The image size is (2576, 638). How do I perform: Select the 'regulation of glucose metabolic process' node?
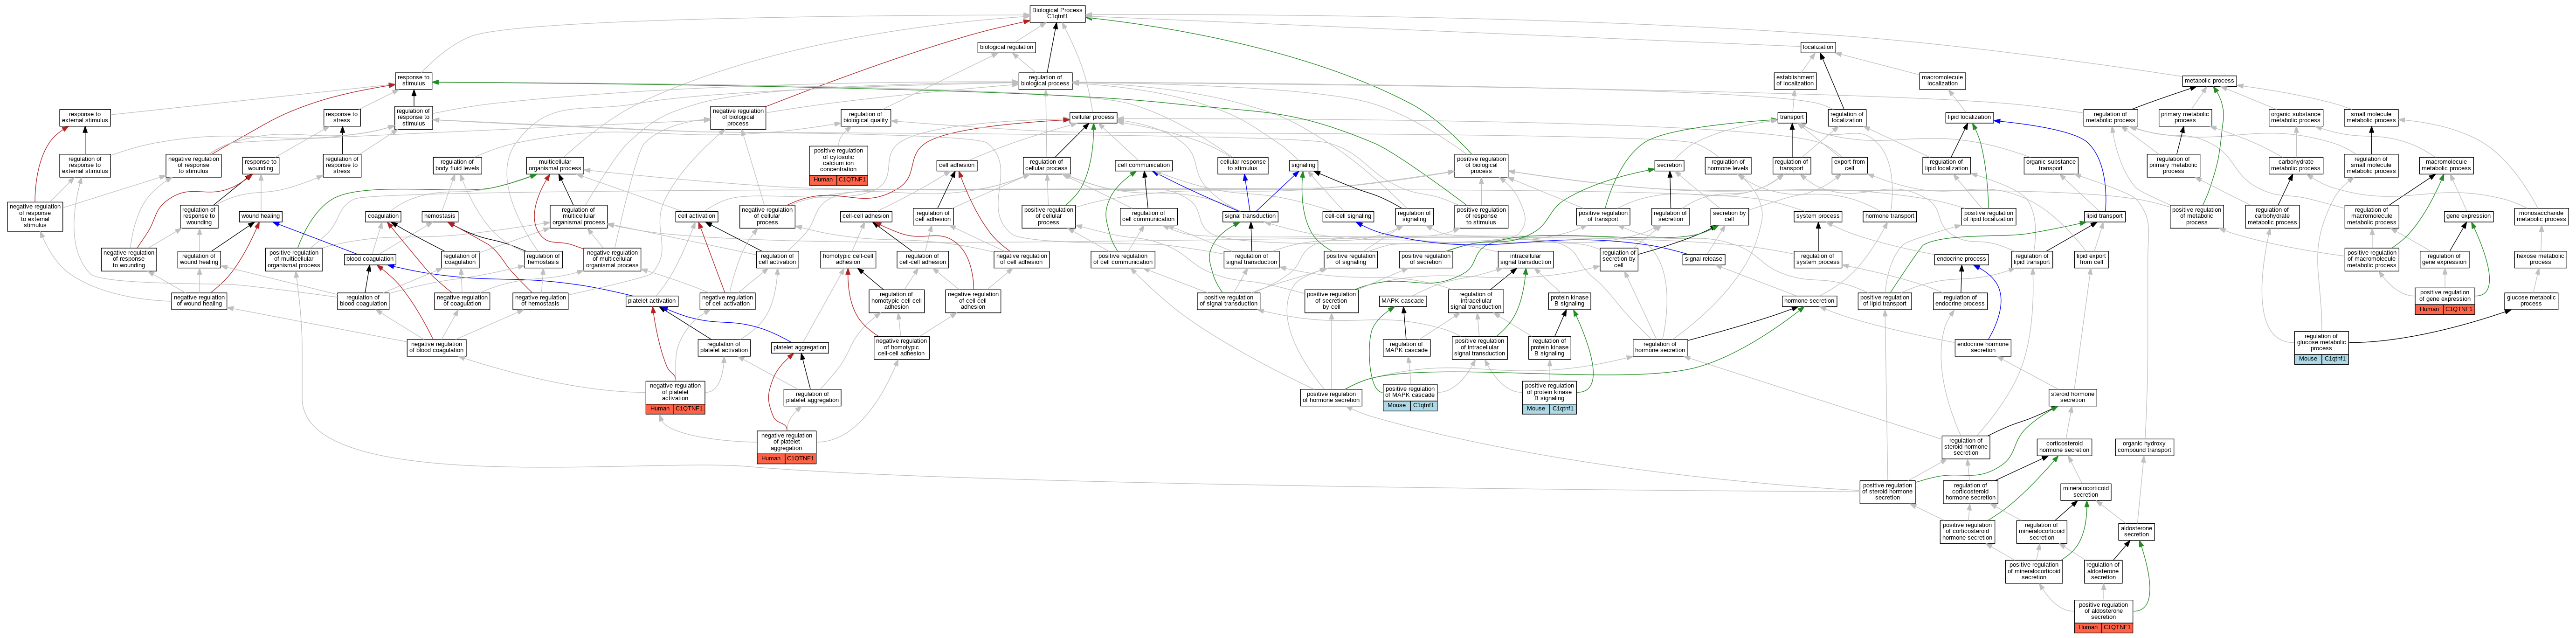tap(2321, 348)
